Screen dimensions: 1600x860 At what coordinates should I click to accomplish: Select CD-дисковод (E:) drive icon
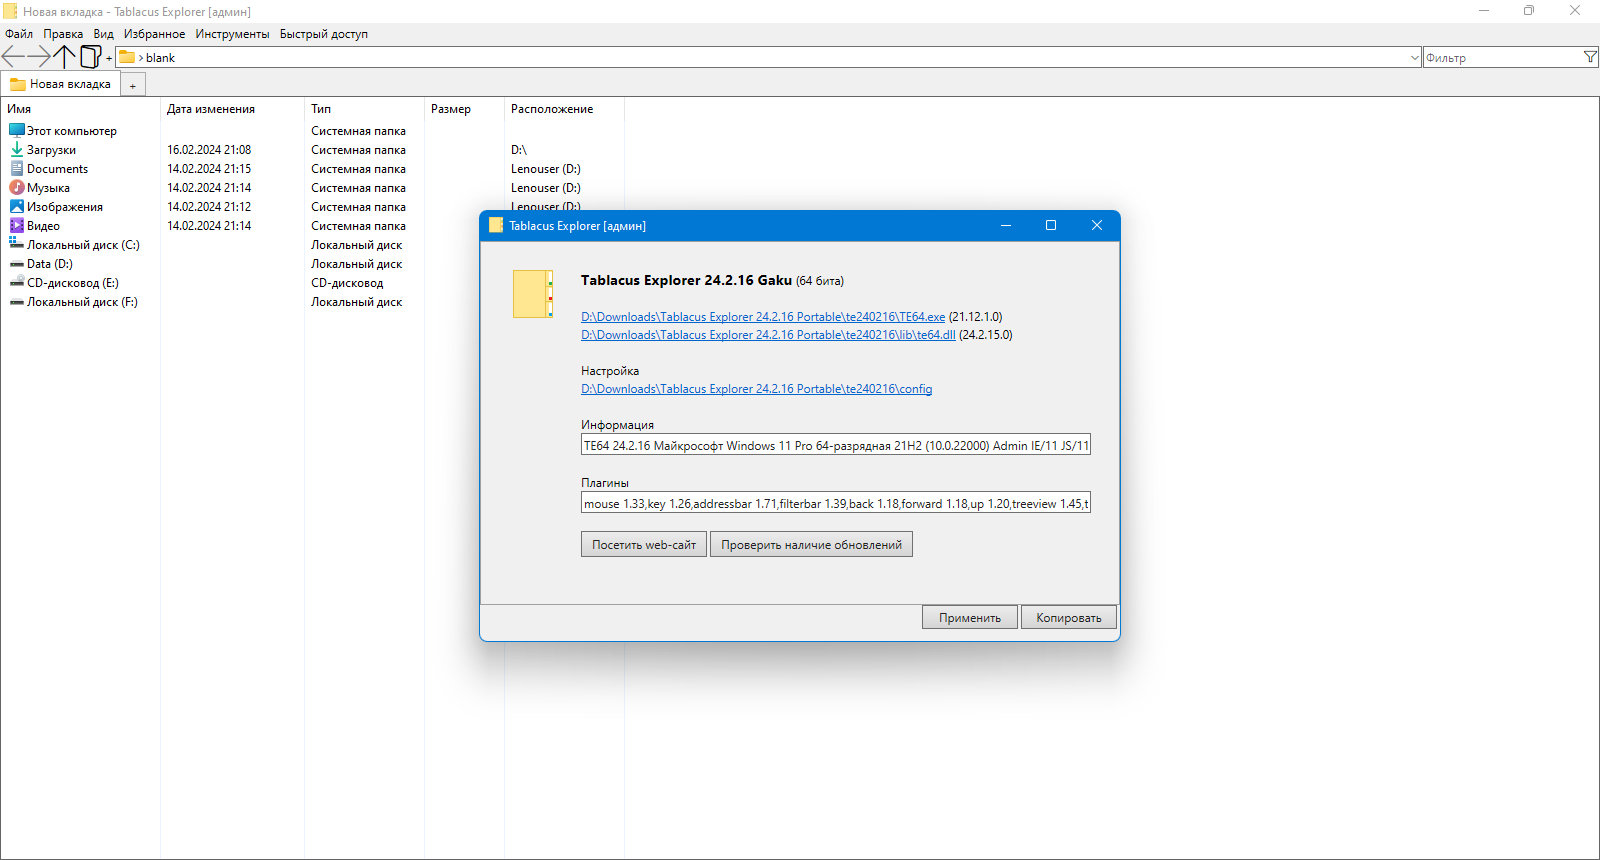click(x=17, y=282)
